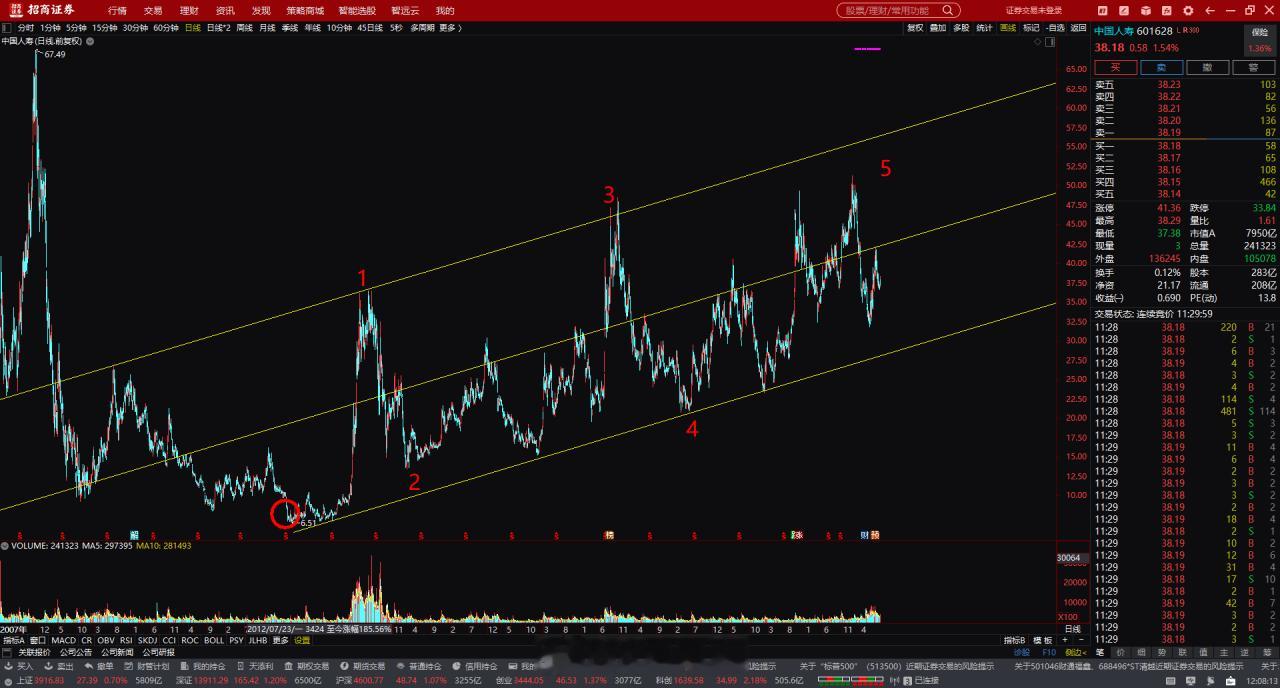Open 指标A selector
Screen dimensions: 1280x688
pyautogui.click(x=13, y=640)
